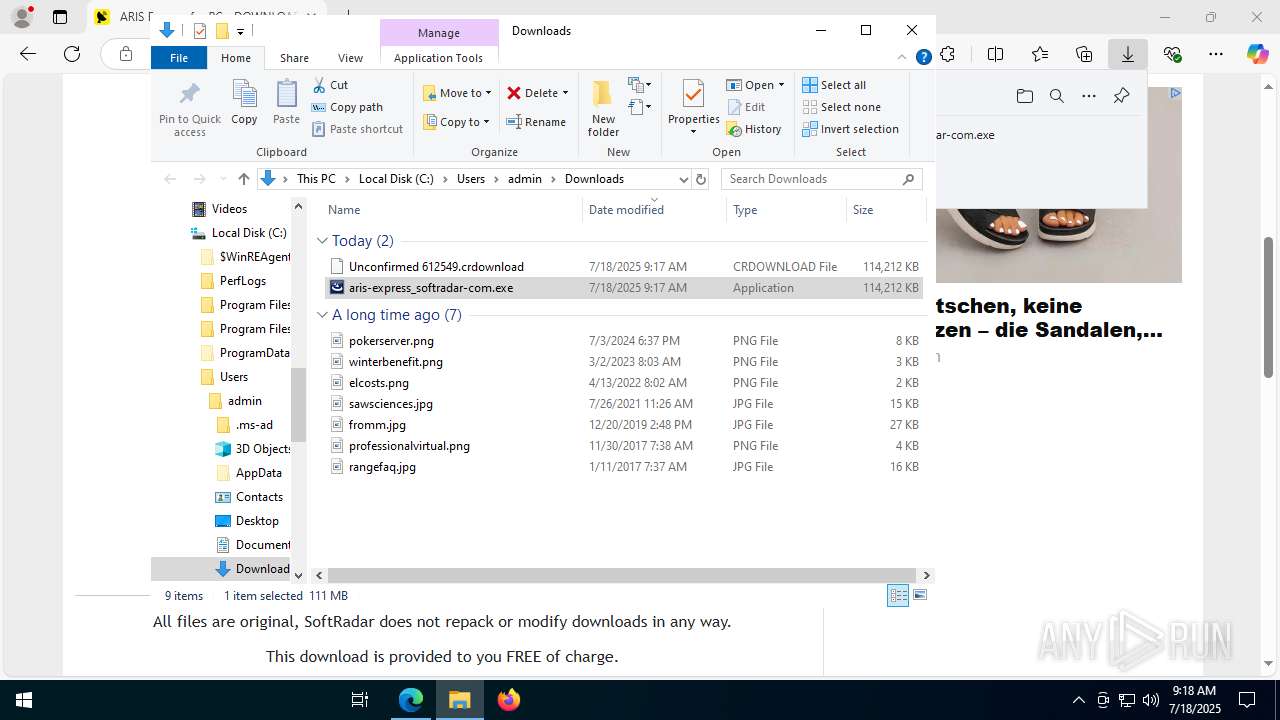
Task: Click Select none
Action: (841, 107)
